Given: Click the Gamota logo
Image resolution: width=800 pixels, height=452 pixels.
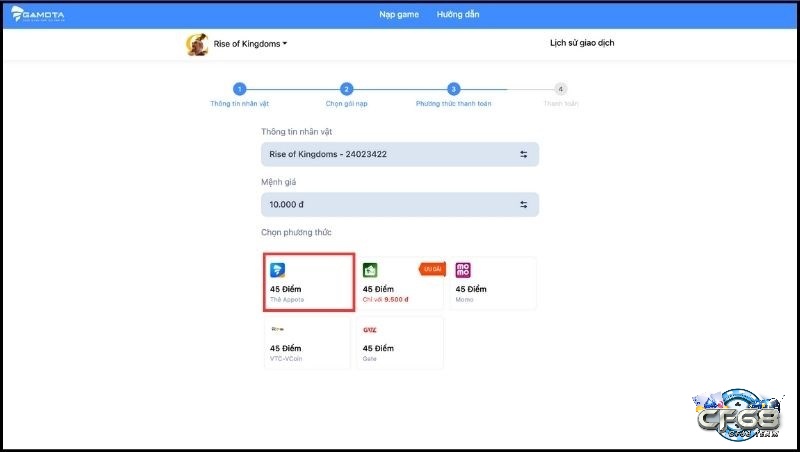Looking at the screenshot, I should click(x=38, y=14).
